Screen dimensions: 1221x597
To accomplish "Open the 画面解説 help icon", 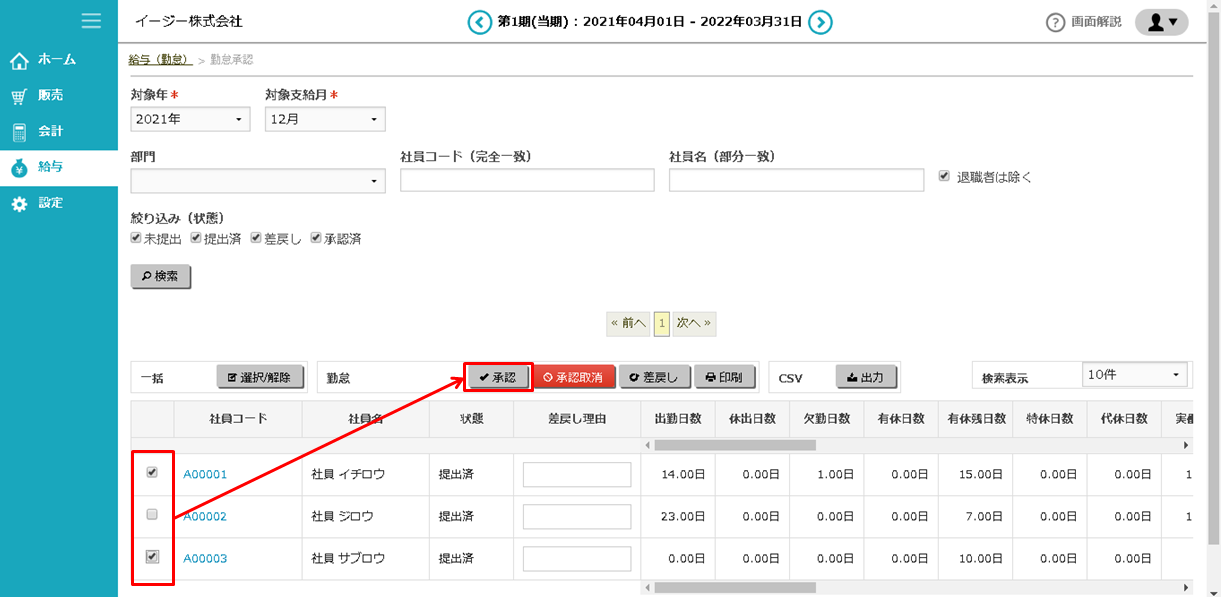I will click(1055, 22).
